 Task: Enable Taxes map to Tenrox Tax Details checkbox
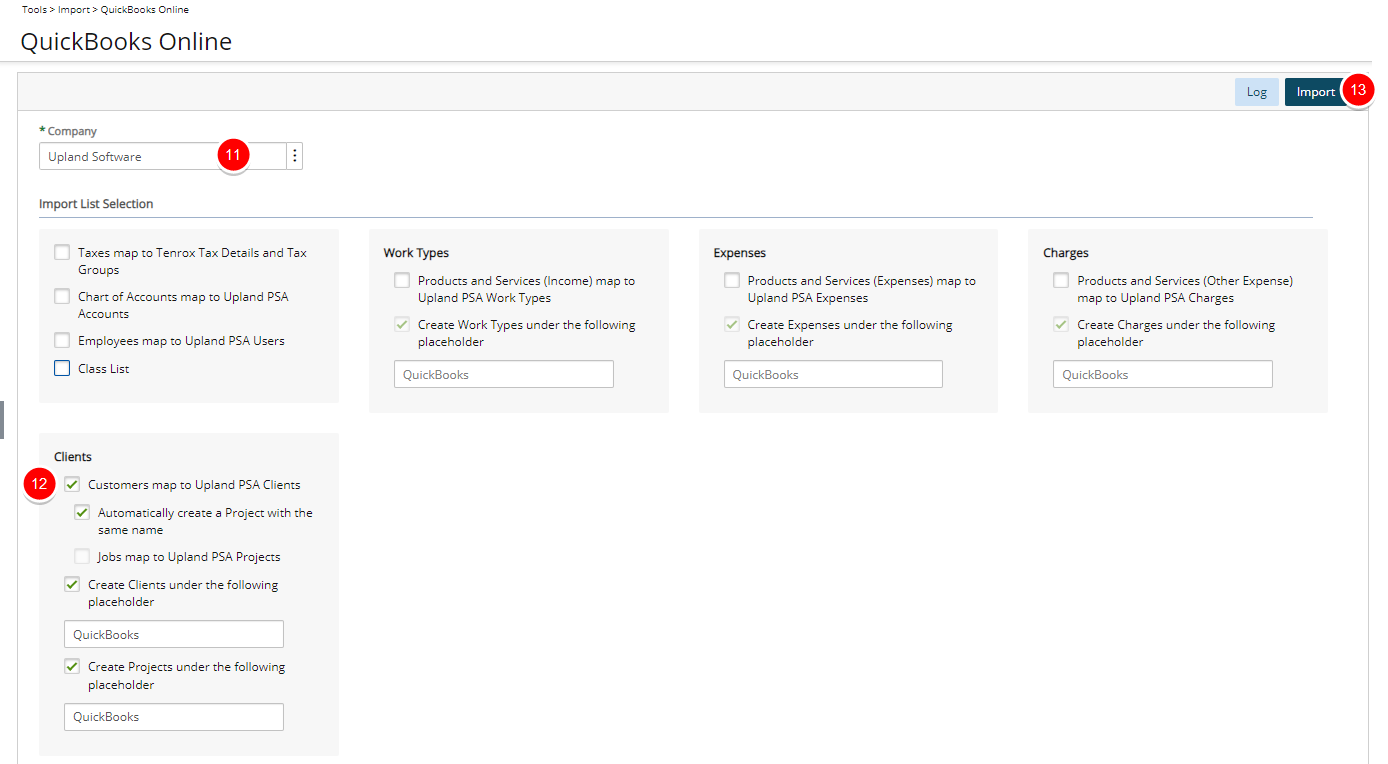pyautogui.click(x=62, y=253)
